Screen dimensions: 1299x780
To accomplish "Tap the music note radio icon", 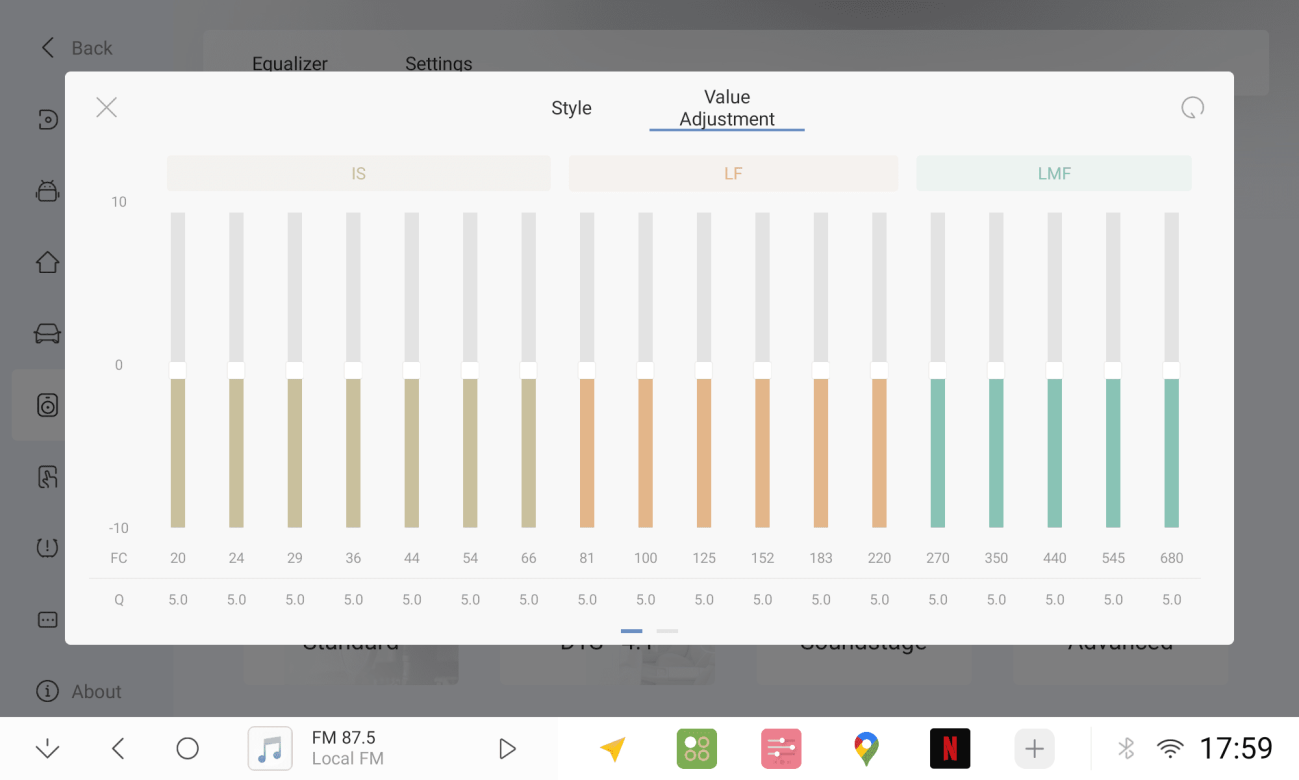I will [270, 748].
